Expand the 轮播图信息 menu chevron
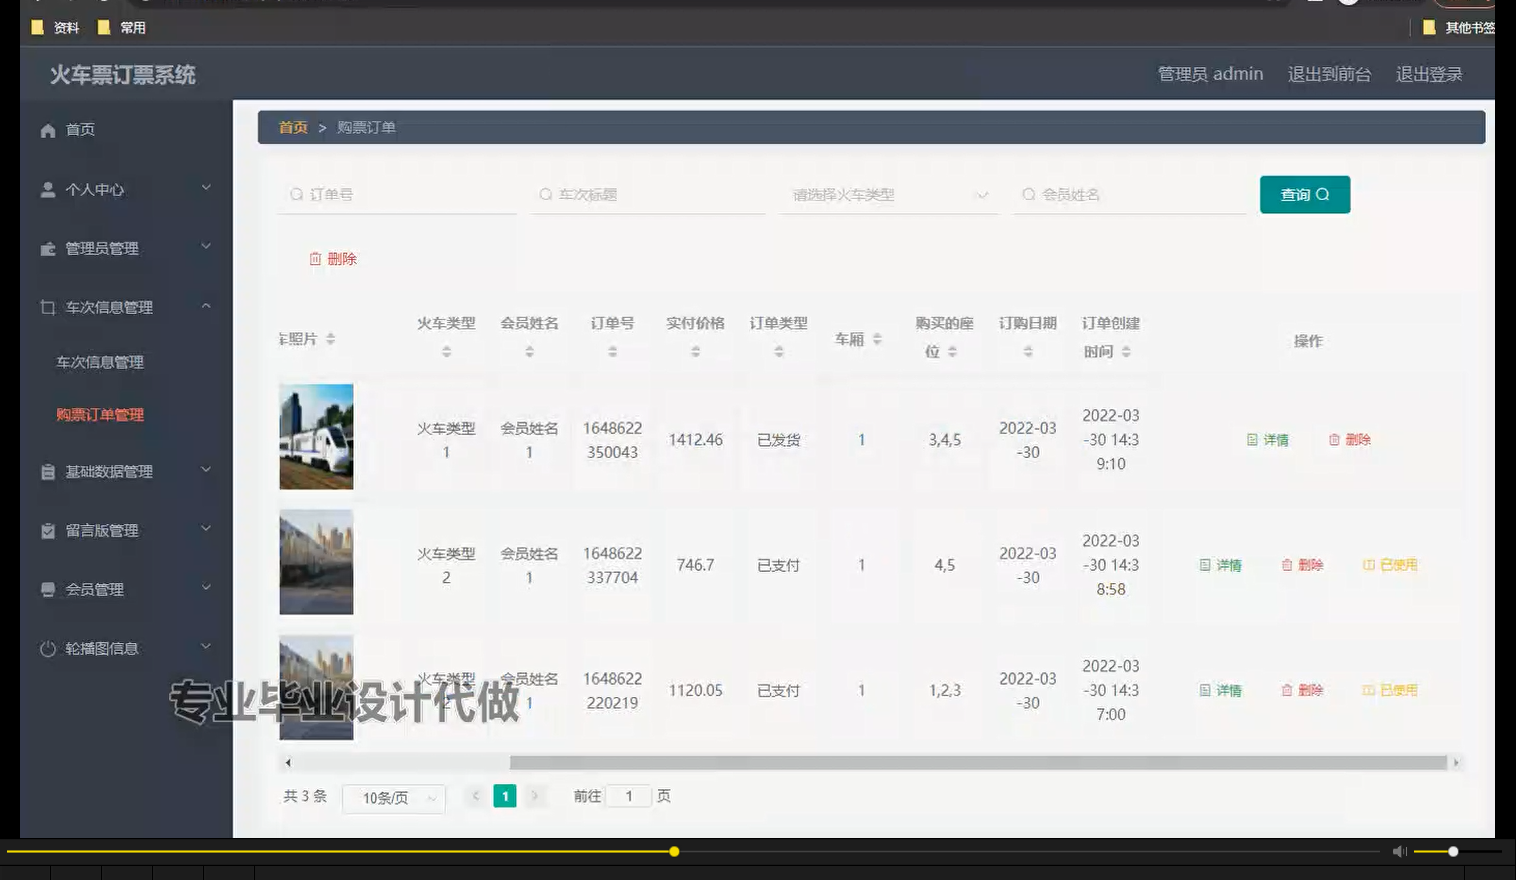This screenshot has height=880, width=1516. coord(206,647)
